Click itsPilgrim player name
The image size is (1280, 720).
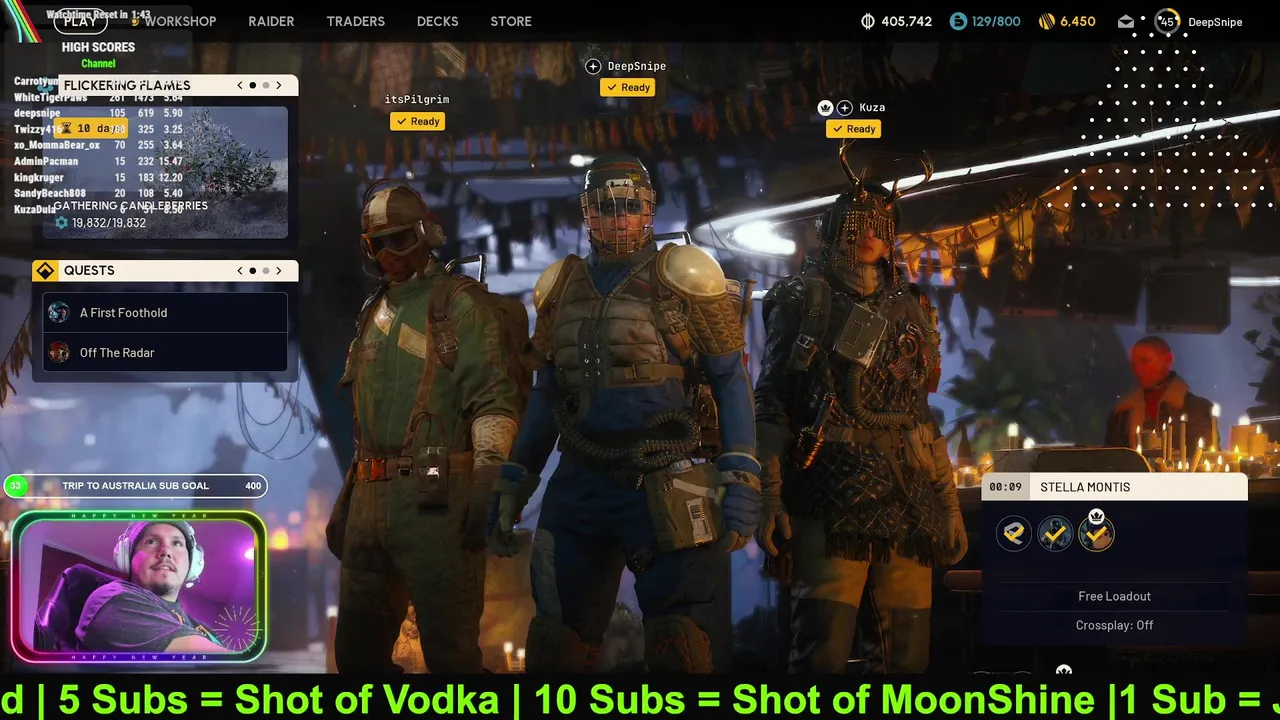(417, 99)
